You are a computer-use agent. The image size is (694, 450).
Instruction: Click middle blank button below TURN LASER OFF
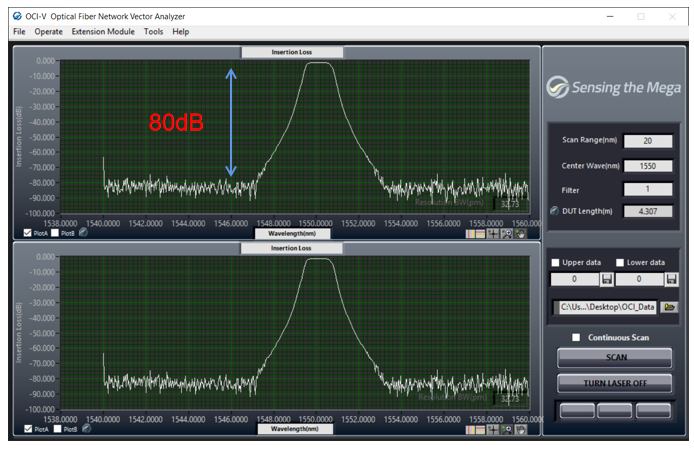[614, 411]
